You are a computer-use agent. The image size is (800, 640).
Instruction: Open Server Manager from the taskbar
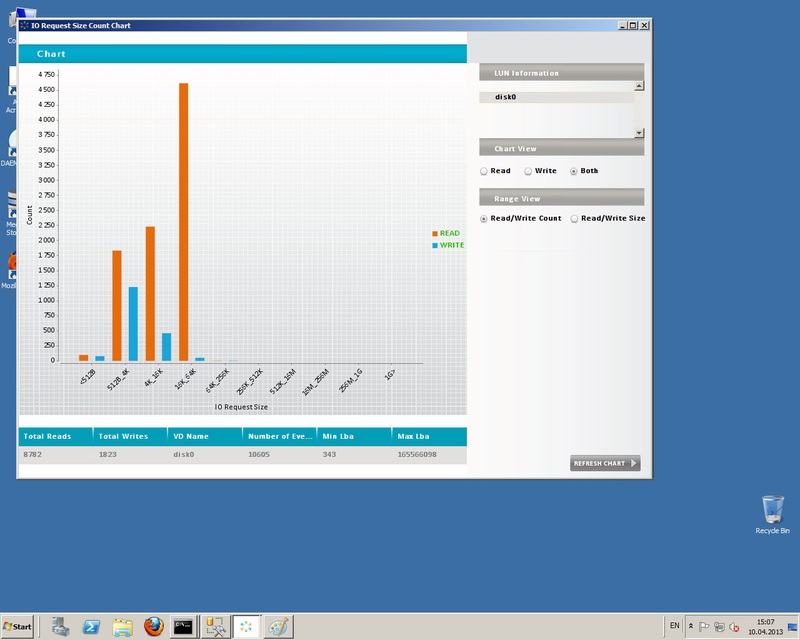pyautogui.click(x=60, y=627)
